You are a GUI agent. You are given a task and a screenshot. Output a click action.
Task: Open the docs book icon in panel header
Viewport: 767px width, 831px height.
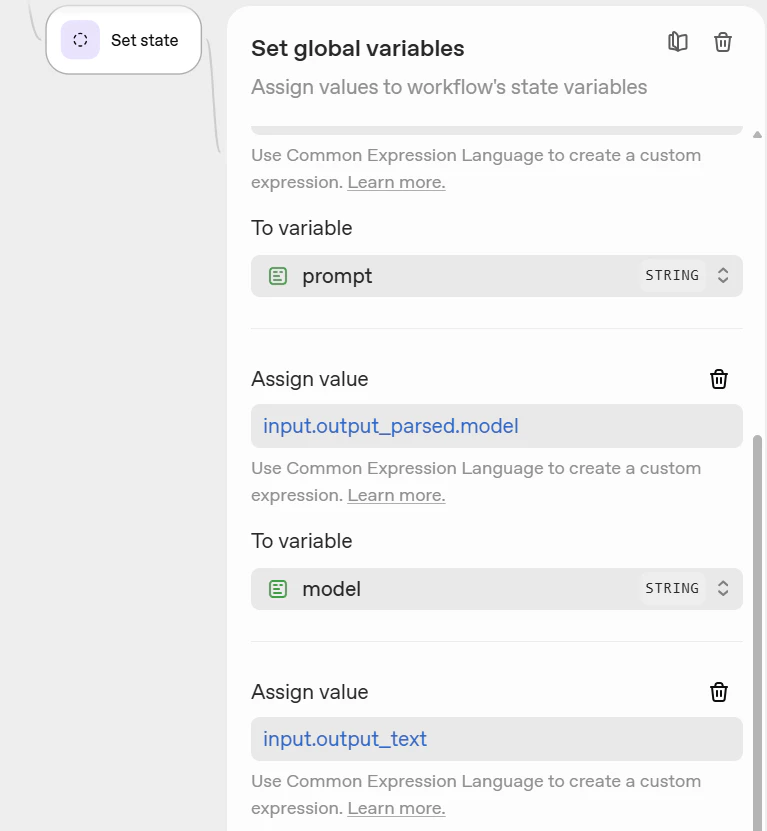(677, 41)
